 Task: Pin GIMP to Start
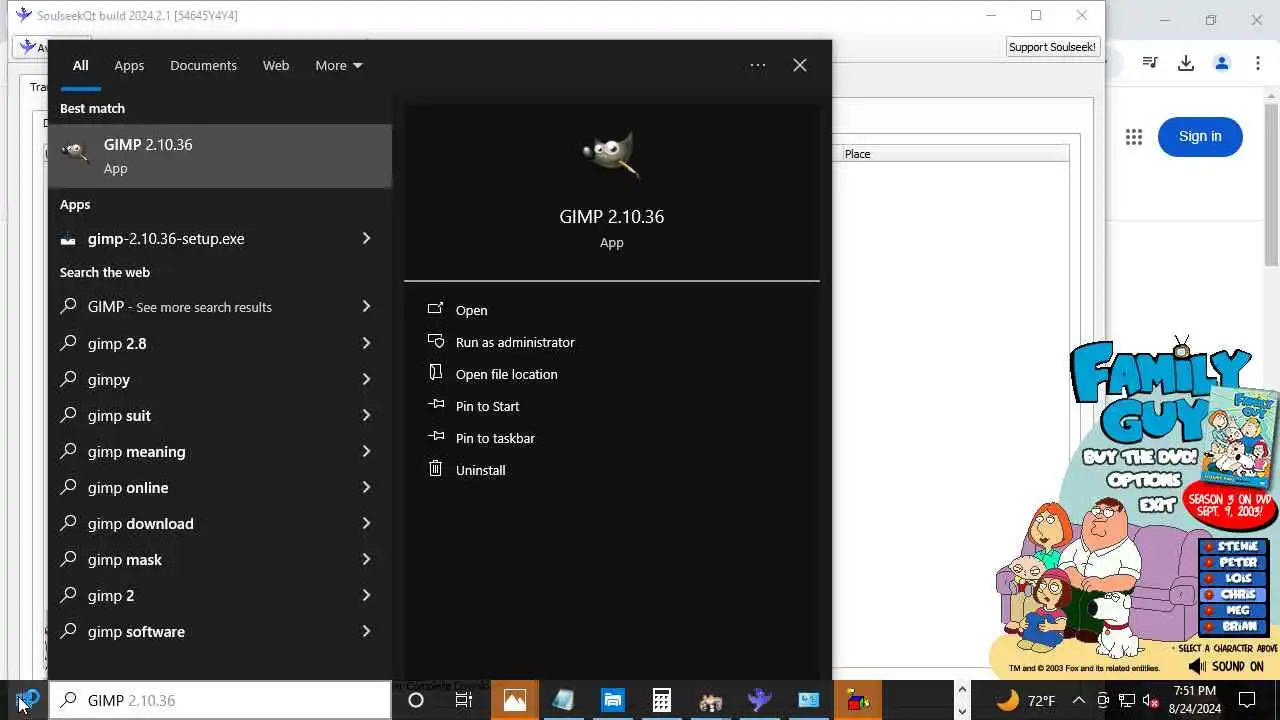click(487, 406)
